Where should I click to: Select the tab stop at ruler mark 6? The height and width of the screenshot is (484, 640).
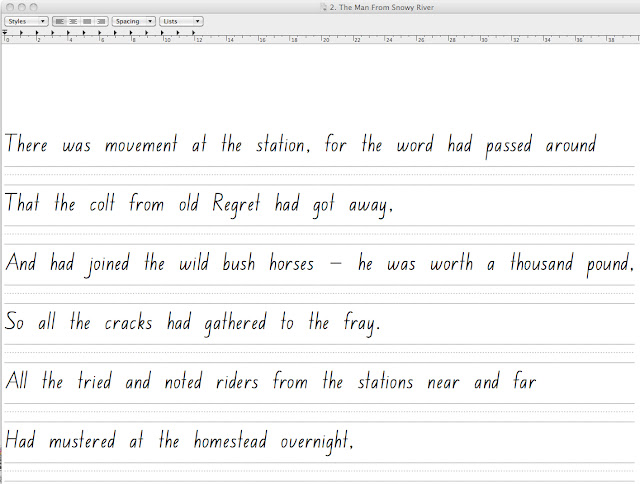click(100, 33)
